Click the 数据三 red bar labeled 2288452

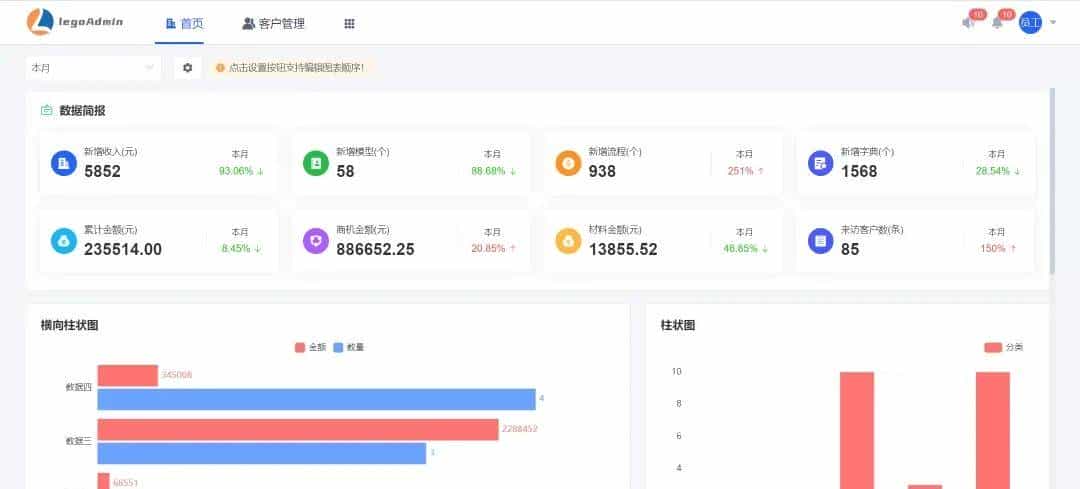298,429
